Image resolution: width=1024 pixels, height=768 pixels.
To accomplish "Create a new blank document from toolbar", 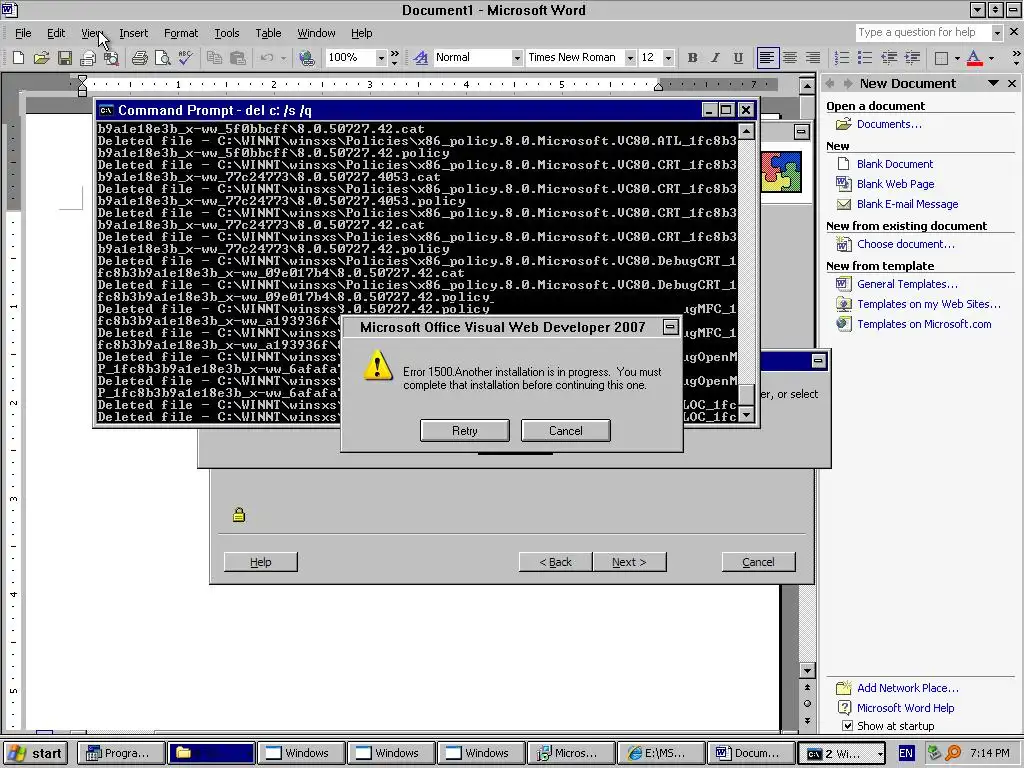I will (x=18, y=58).
